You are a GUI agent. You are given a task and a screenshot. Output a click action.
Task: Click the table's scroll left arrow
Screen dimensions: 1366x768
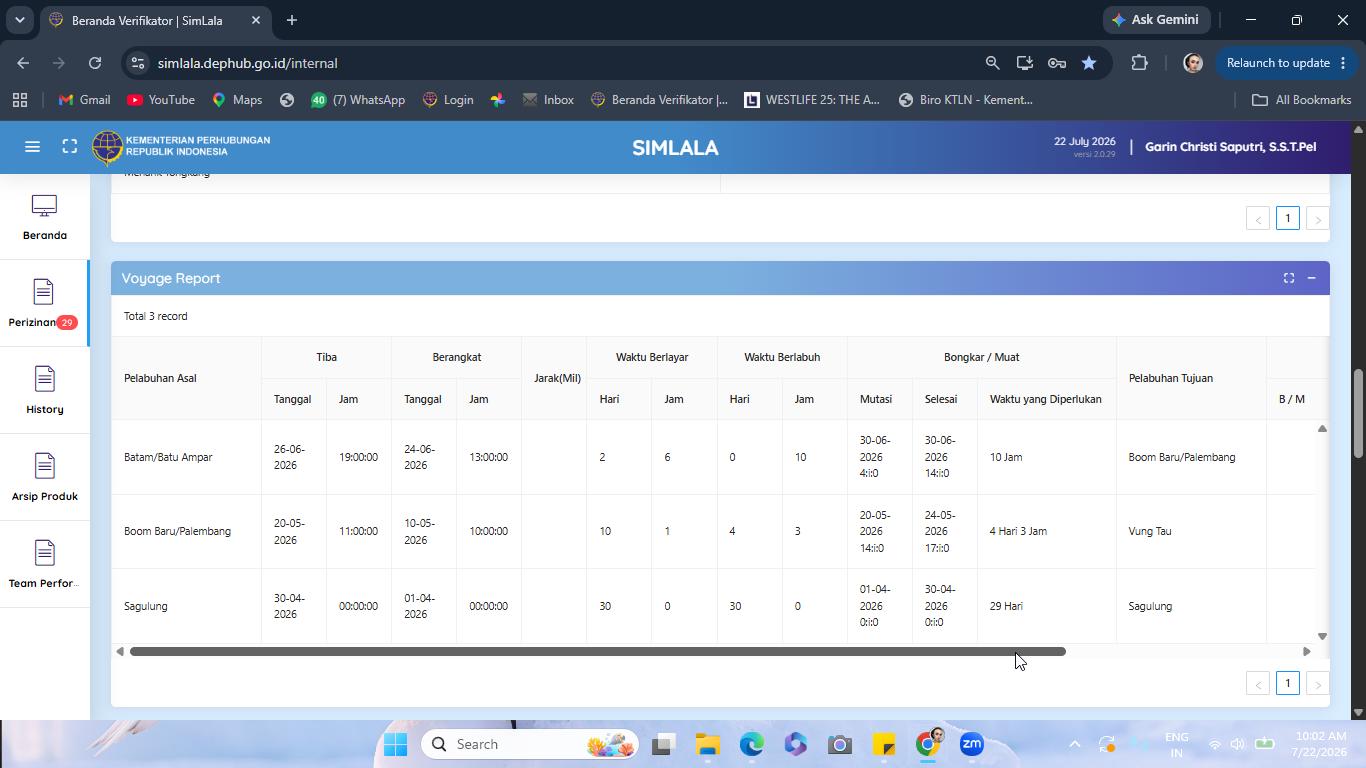click(120, 652)
